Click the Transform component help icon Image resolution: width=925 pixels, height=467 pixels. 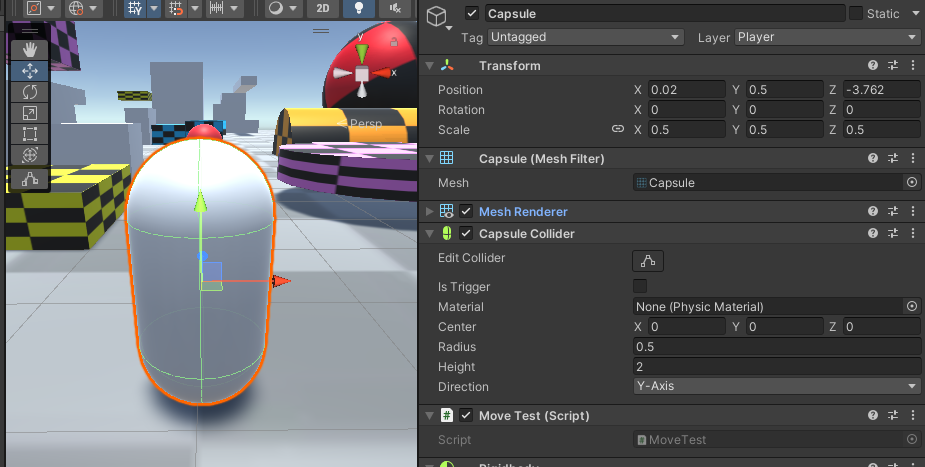tap(873, 65)
